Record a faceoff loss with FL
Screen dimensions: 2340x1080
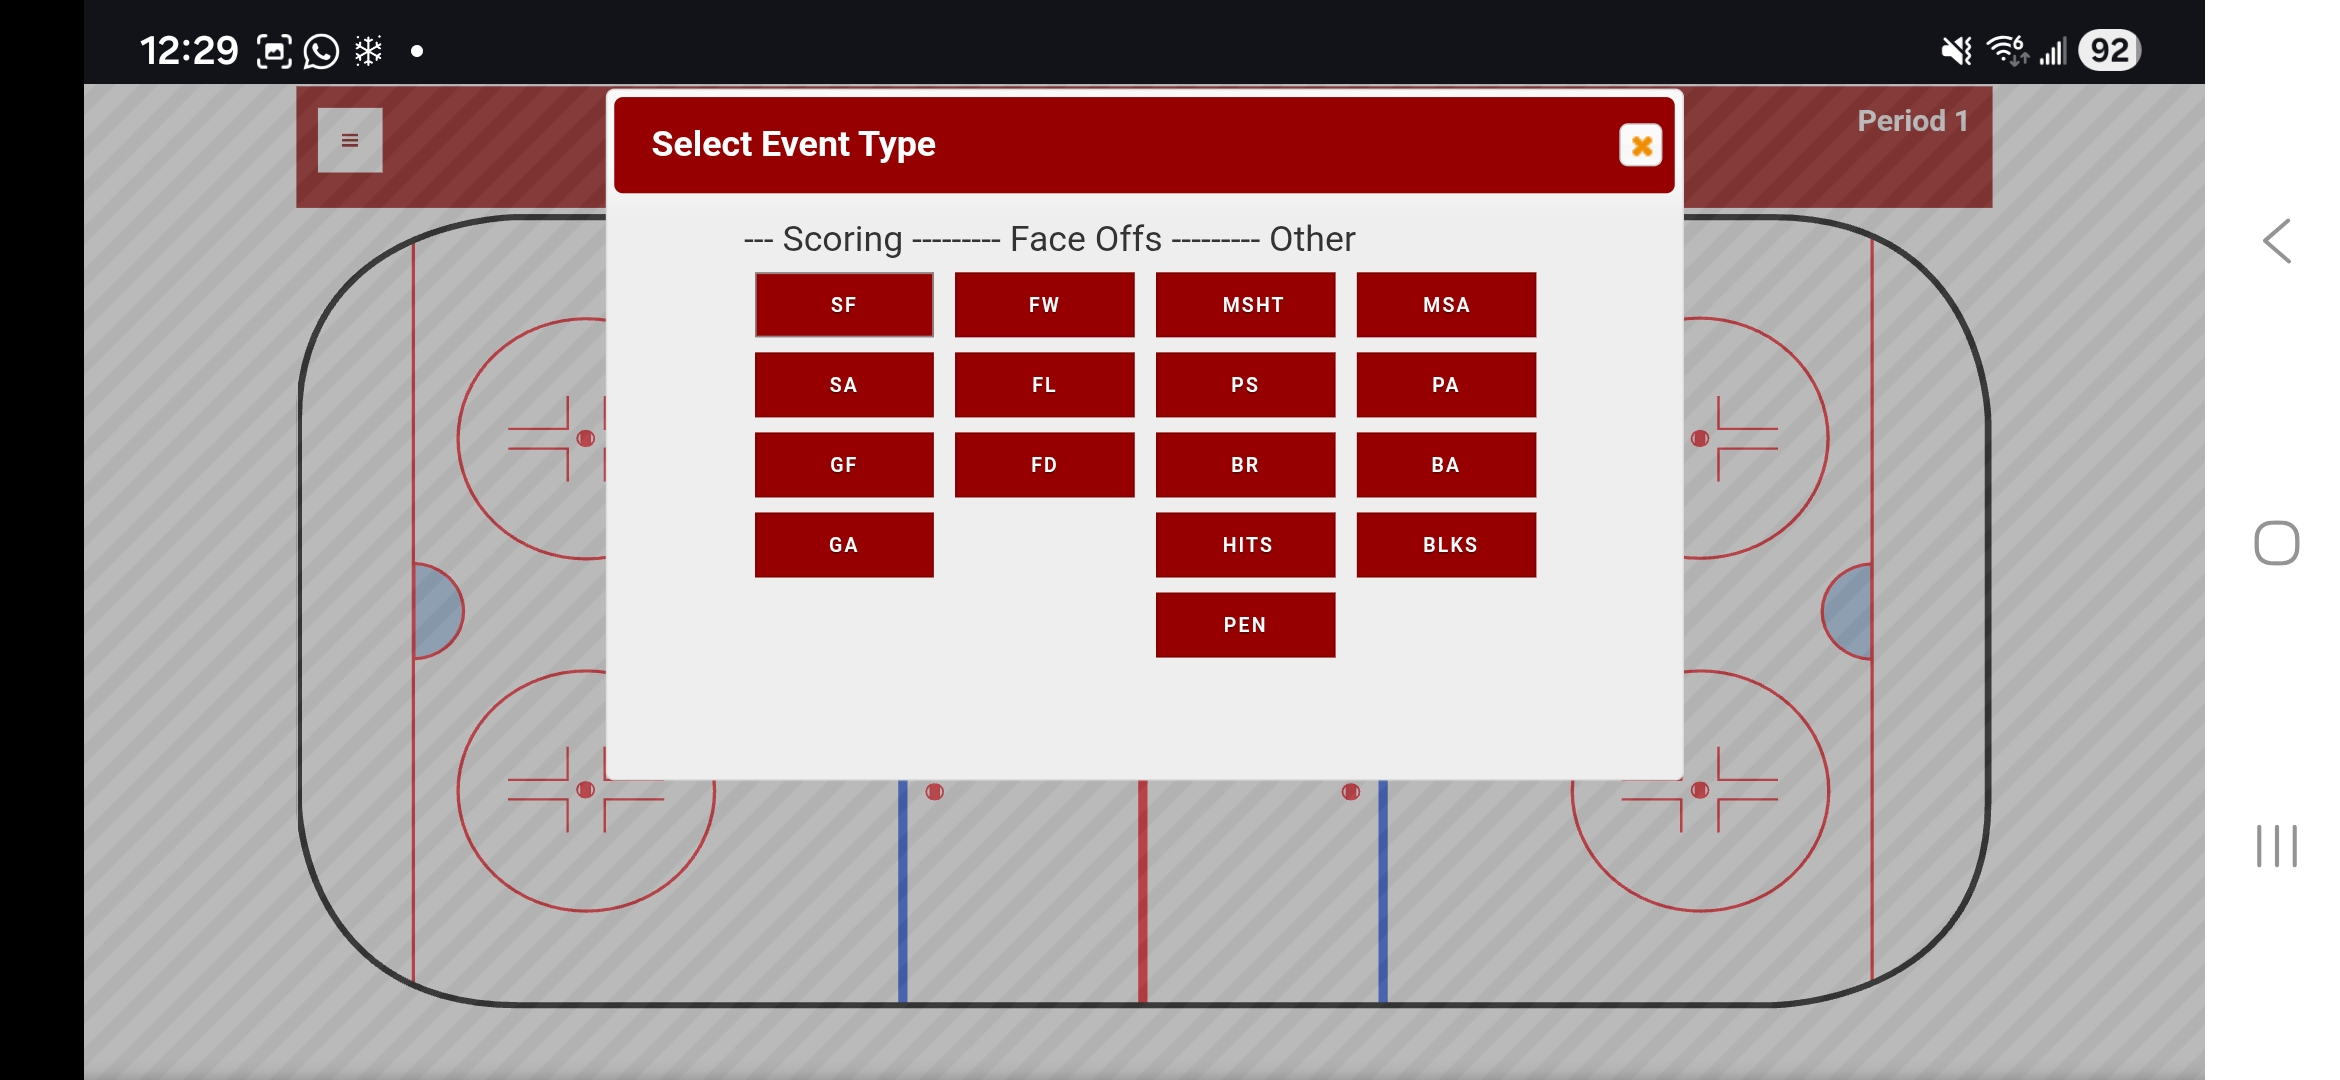tap(1044, 384)
